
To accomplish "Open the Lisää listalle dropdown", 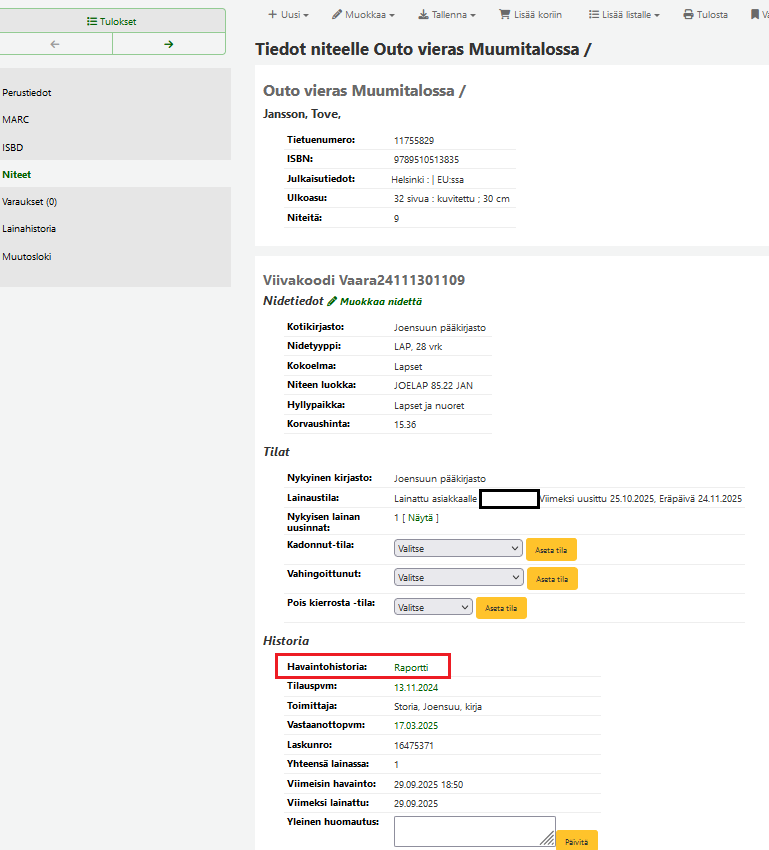I will pyautogui.click(x=624, y=15).
